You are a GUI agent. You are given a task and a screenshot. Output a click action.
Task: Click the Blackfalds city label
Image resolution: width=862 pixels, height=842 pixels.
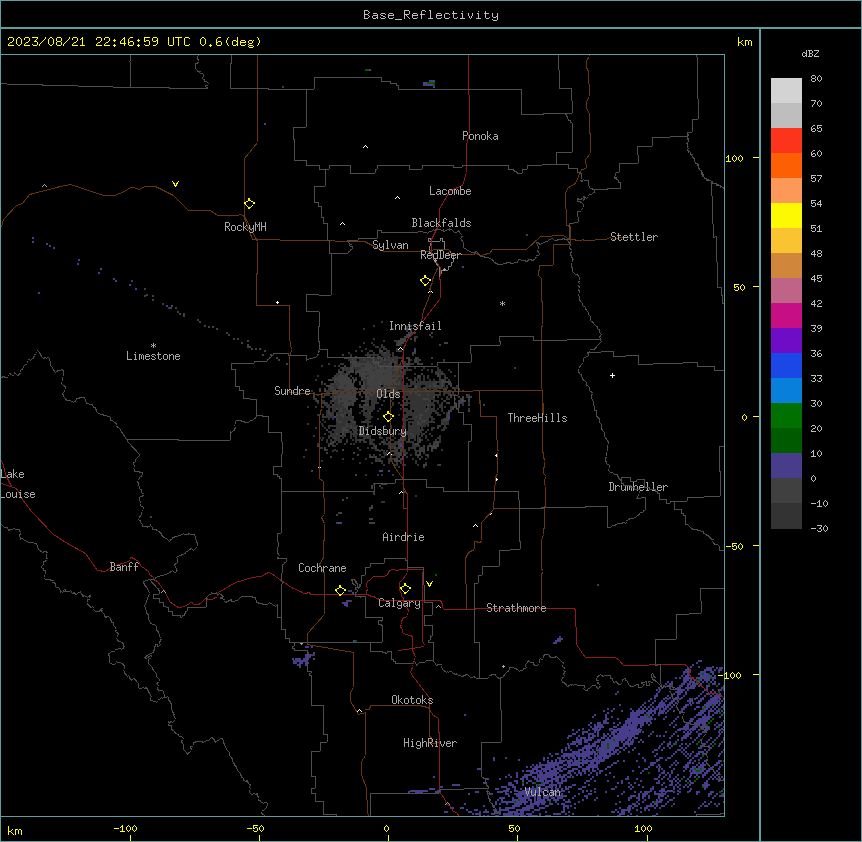tap(441, 223)
